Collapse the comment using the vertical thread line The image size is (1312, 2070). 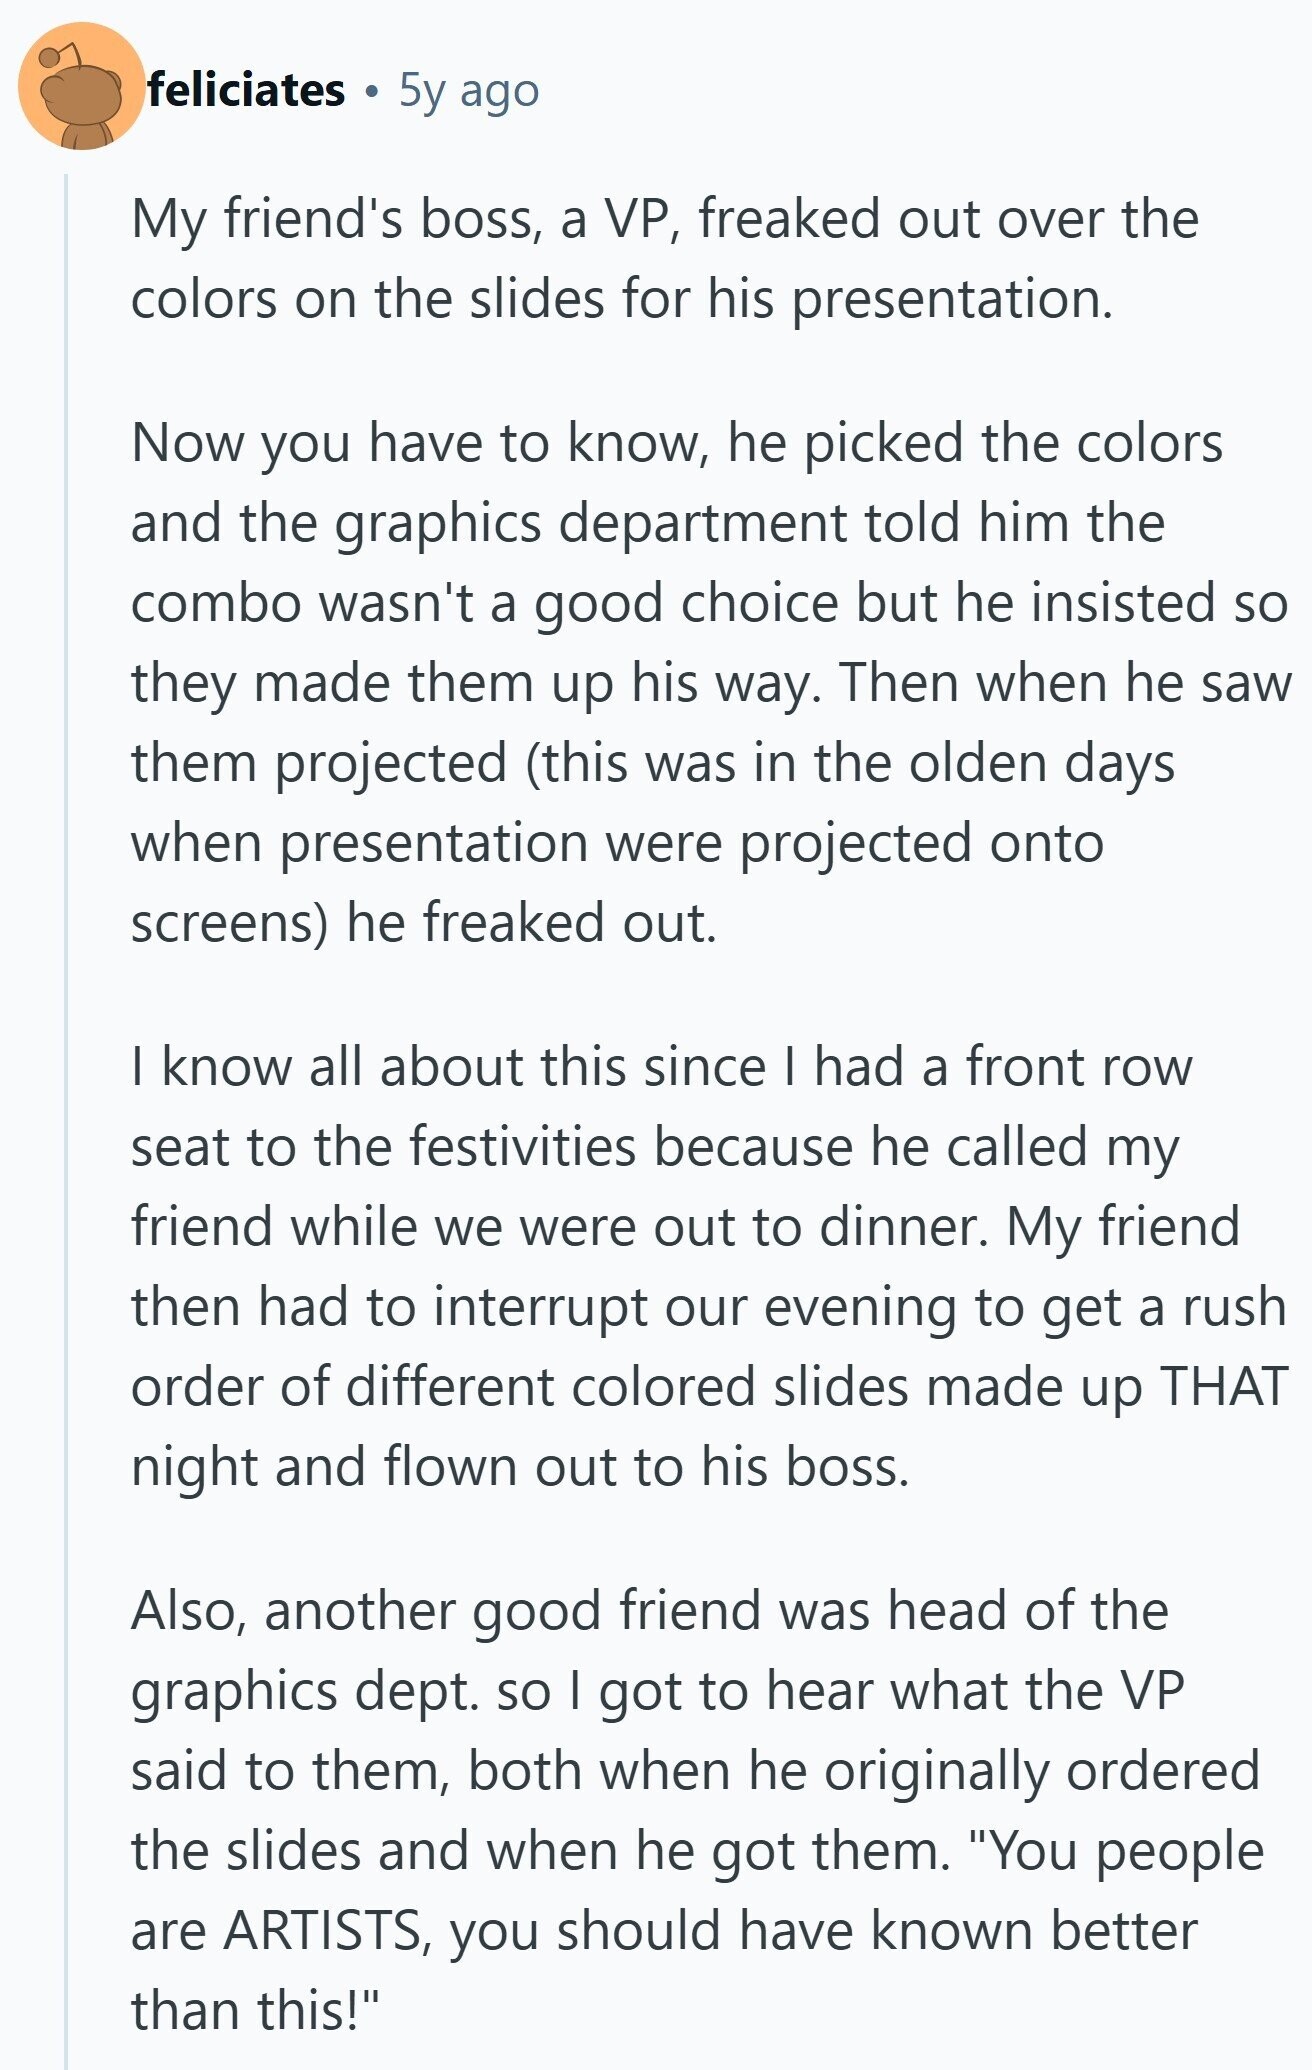pos(66,1100)
